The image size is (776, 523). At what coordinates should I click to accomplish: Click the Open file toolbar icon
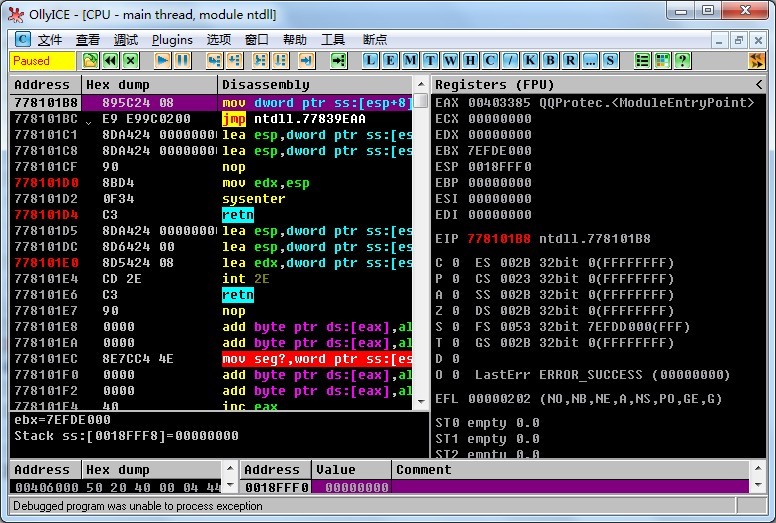point(91,61)
